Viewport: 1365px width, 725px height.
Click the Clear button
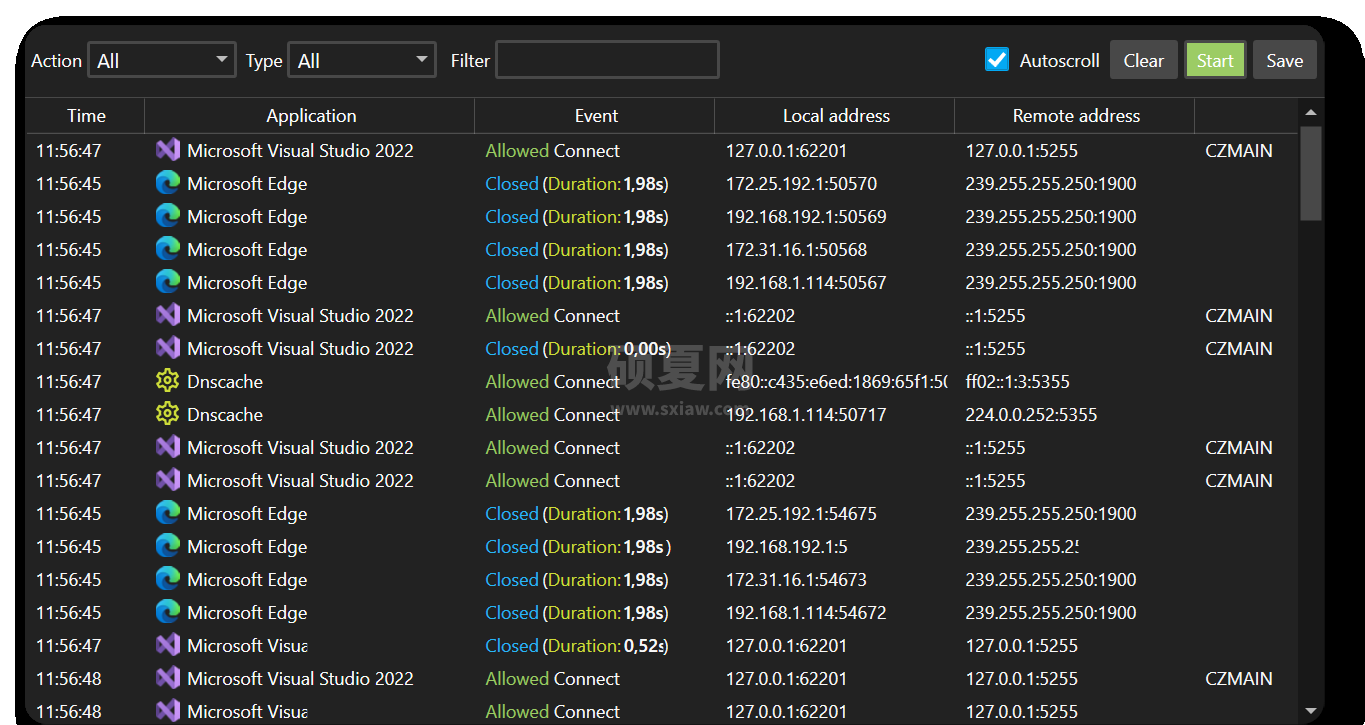coord(1143,60)
